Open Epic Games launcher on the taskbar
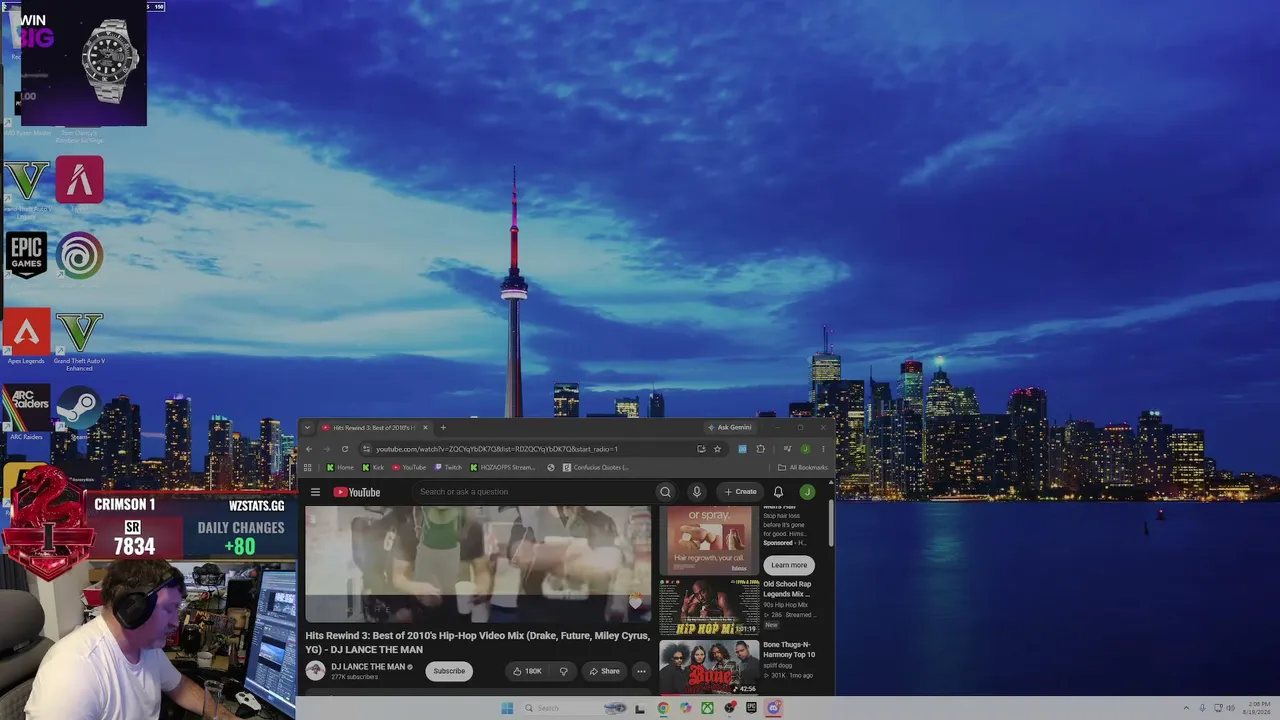The width and height of the screenshot is (1280, 720). click(751, 708)
